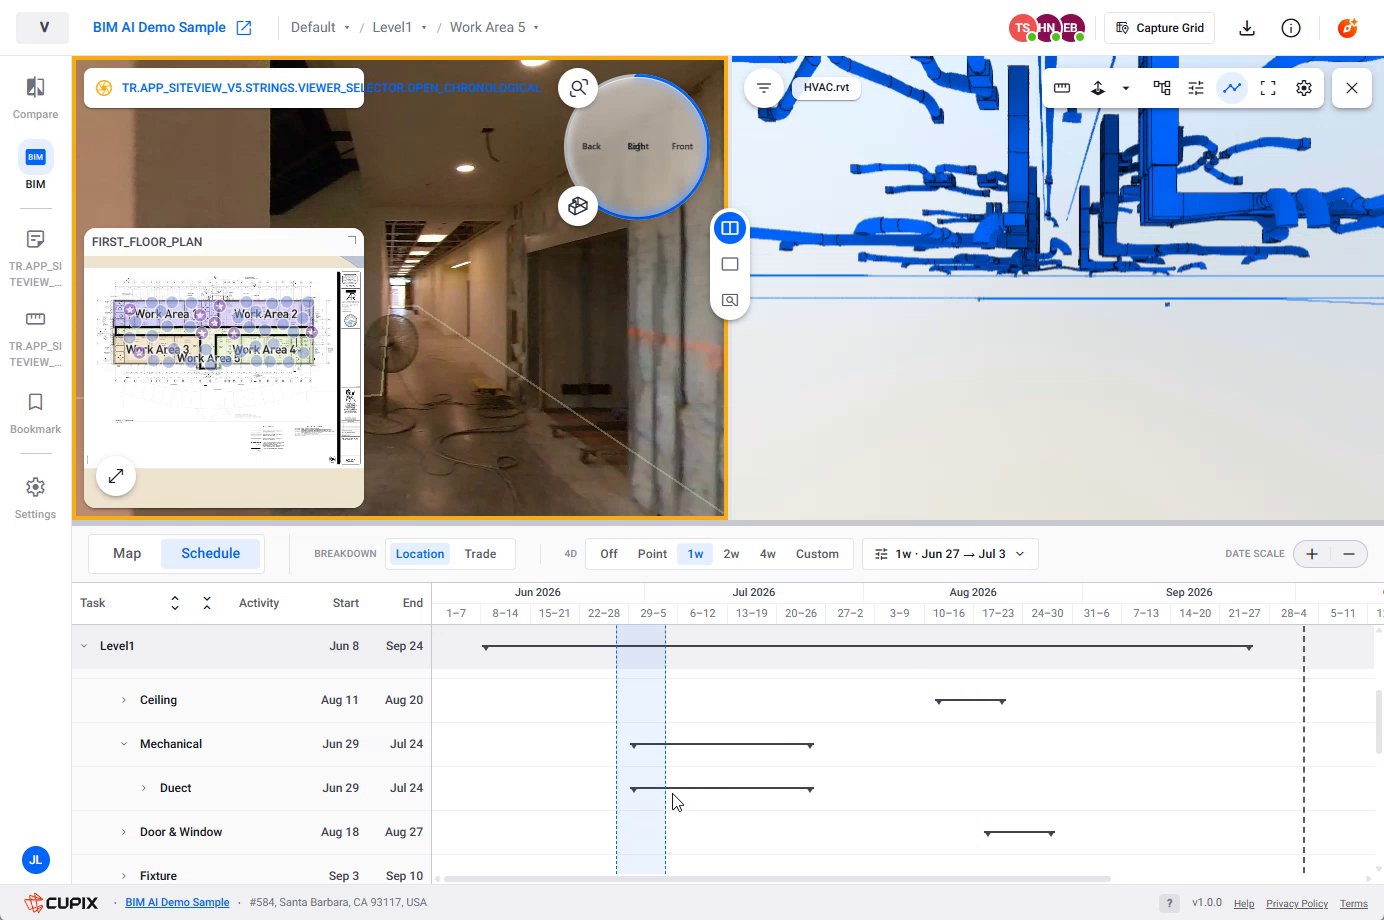The width and height of the screenshot is (1384, 920).
Task: Open the 1w Jun 27 to Jul 3 date range dropdown
Action: pyautogui.click(x=950, y=554)
